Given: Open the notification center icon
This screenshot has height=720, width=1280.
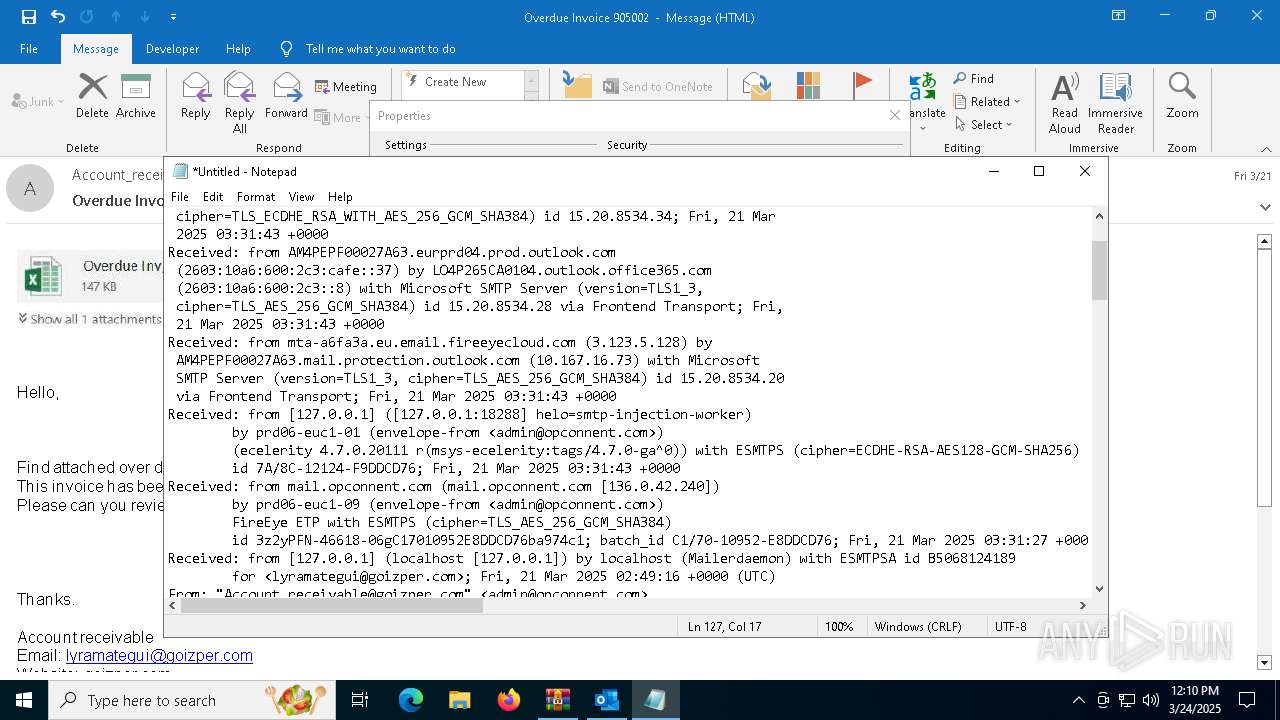Looking at the screenshot, I should click(x=1247, y=700).
